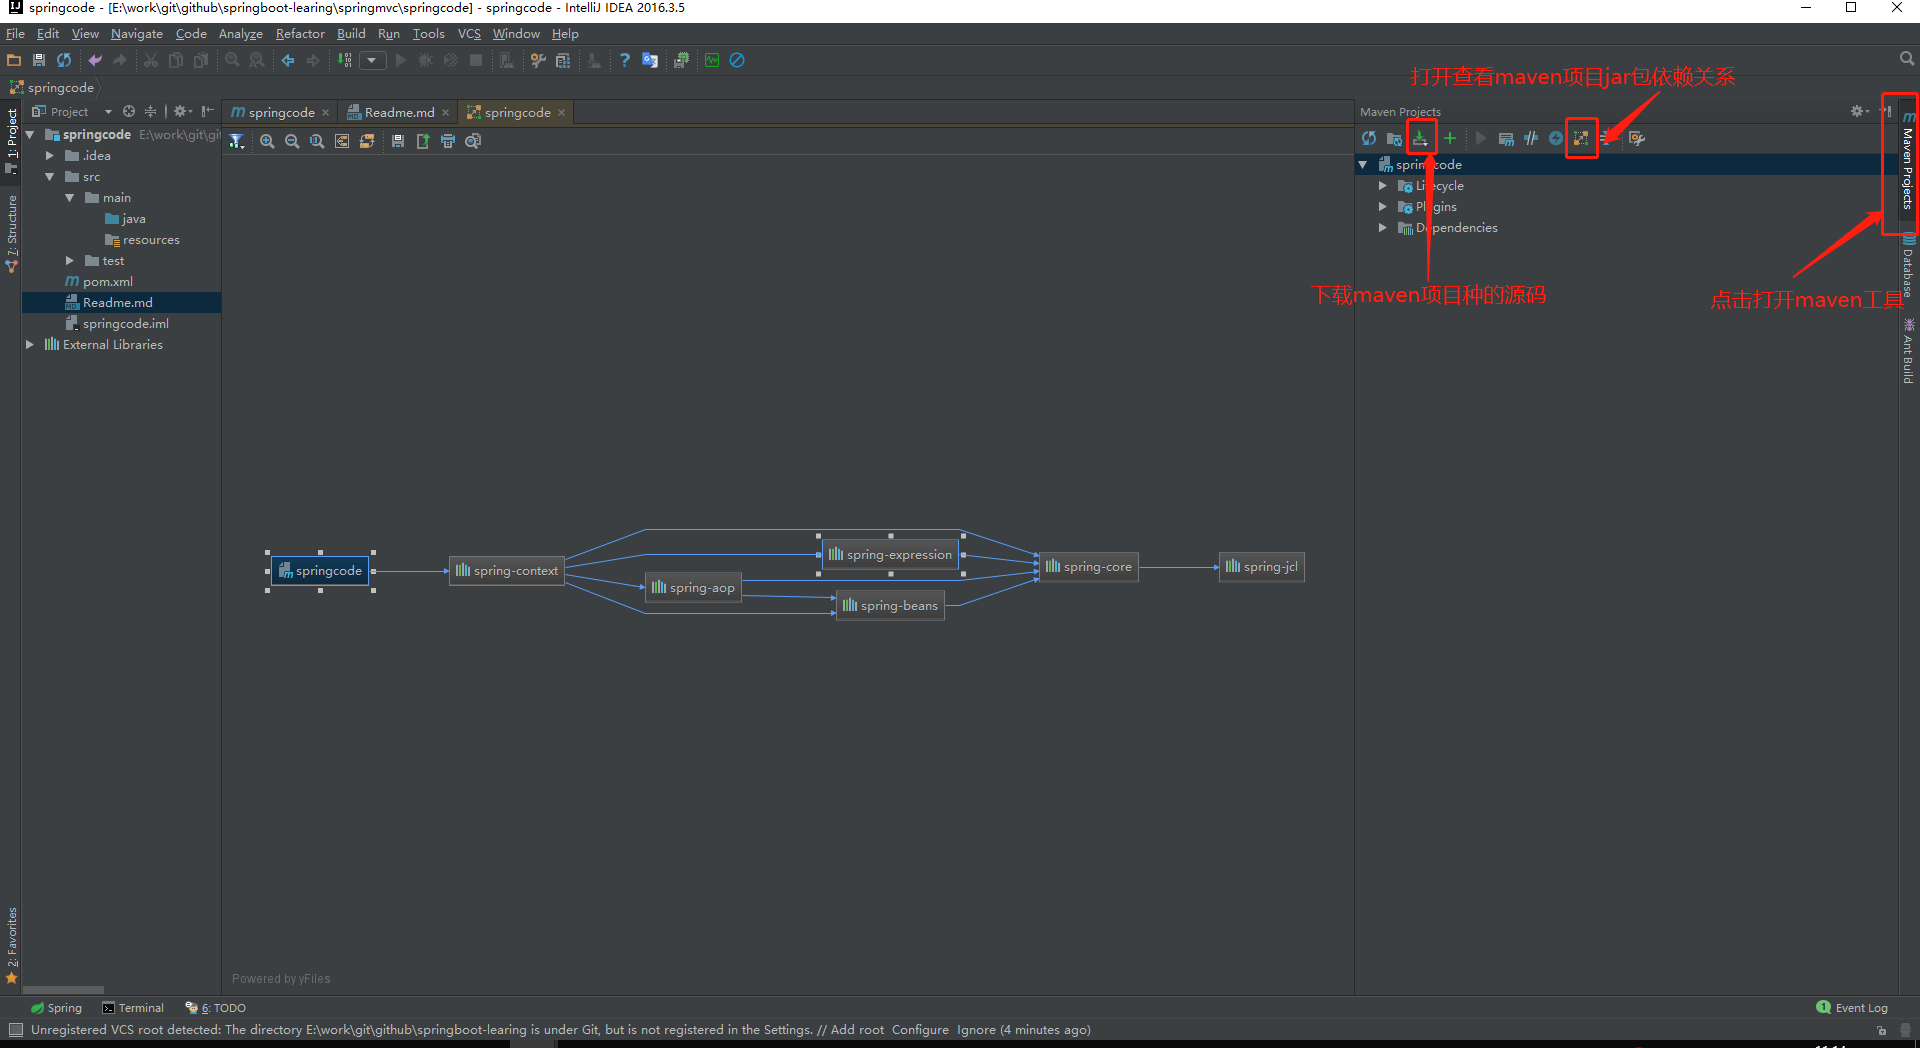The width and height of the screenshot is (1920, 1048).
Task: Click Execute Maven Goal icon
Action: click(x=1506, y=138)
